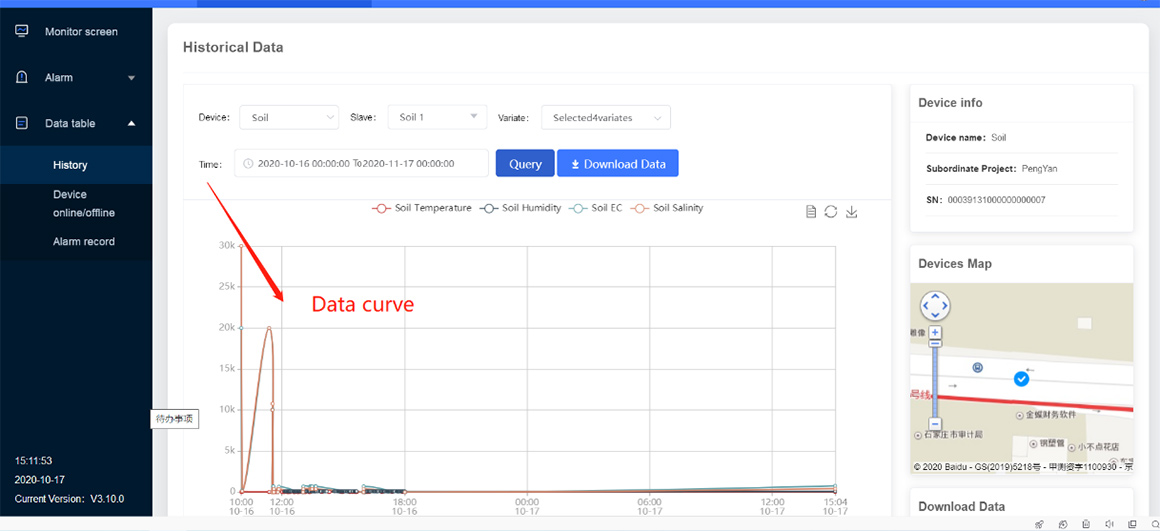Click the blue device marker on map

(1021, 379)
